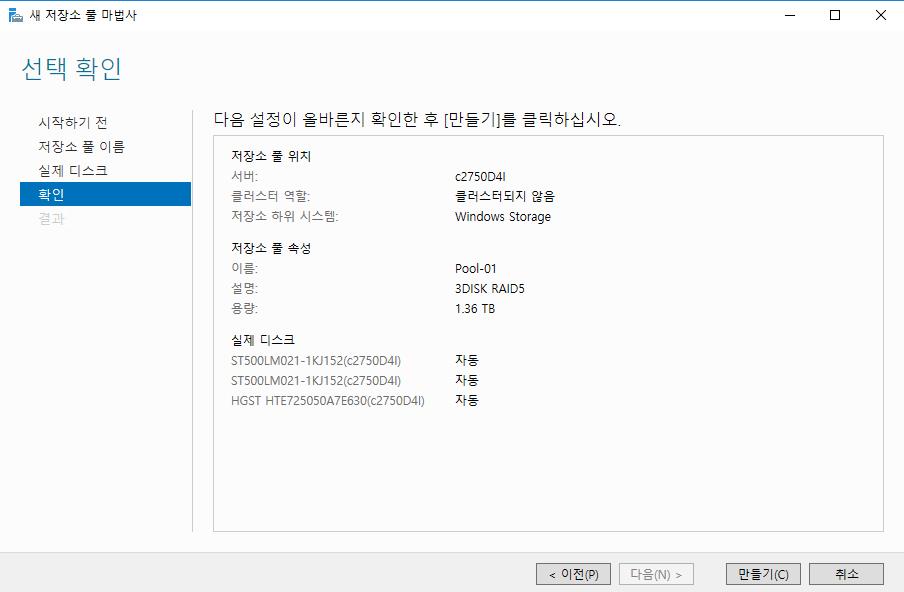Click the 클러스터되지 않음 value
904x592 pixels.
[504, 196]
